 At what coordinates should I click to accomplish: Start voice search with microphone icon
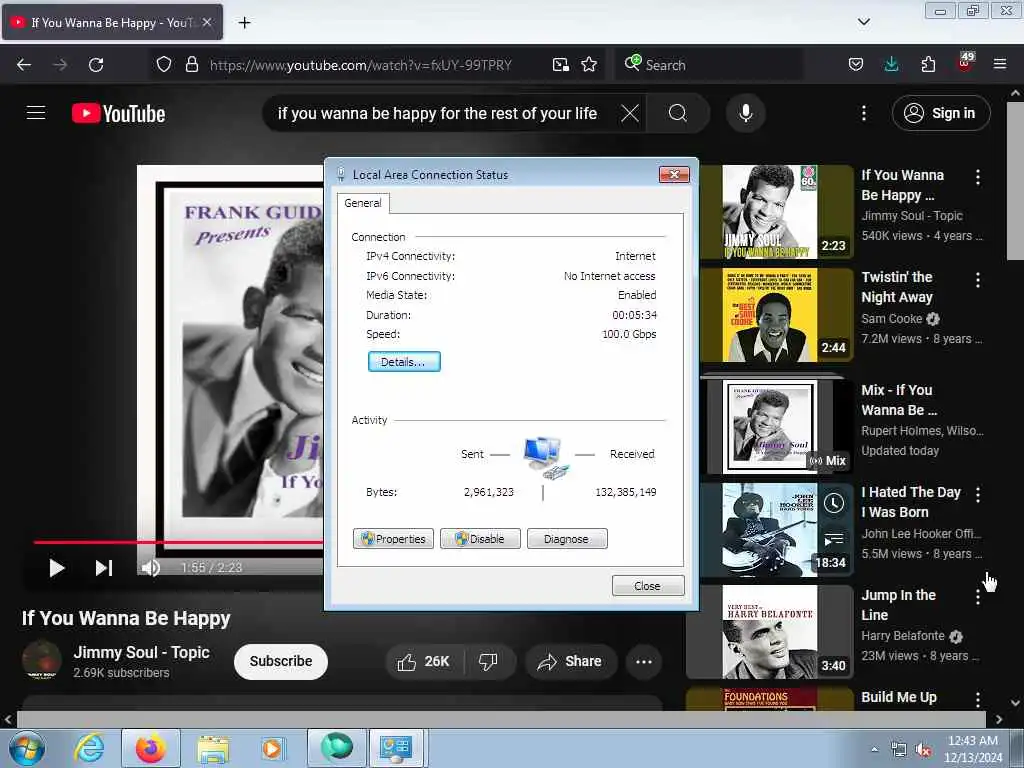point(745,114)
